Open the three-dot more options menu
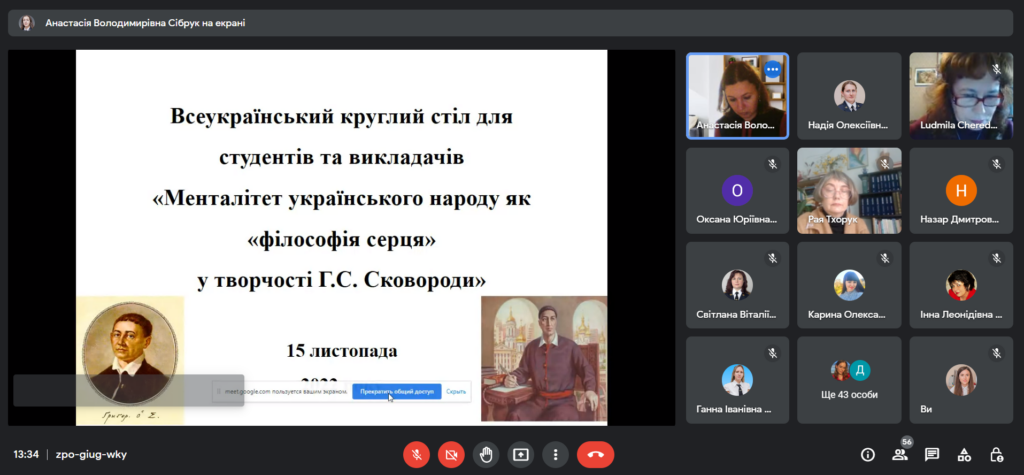The image size is (1024, 475). pos(555,454)
